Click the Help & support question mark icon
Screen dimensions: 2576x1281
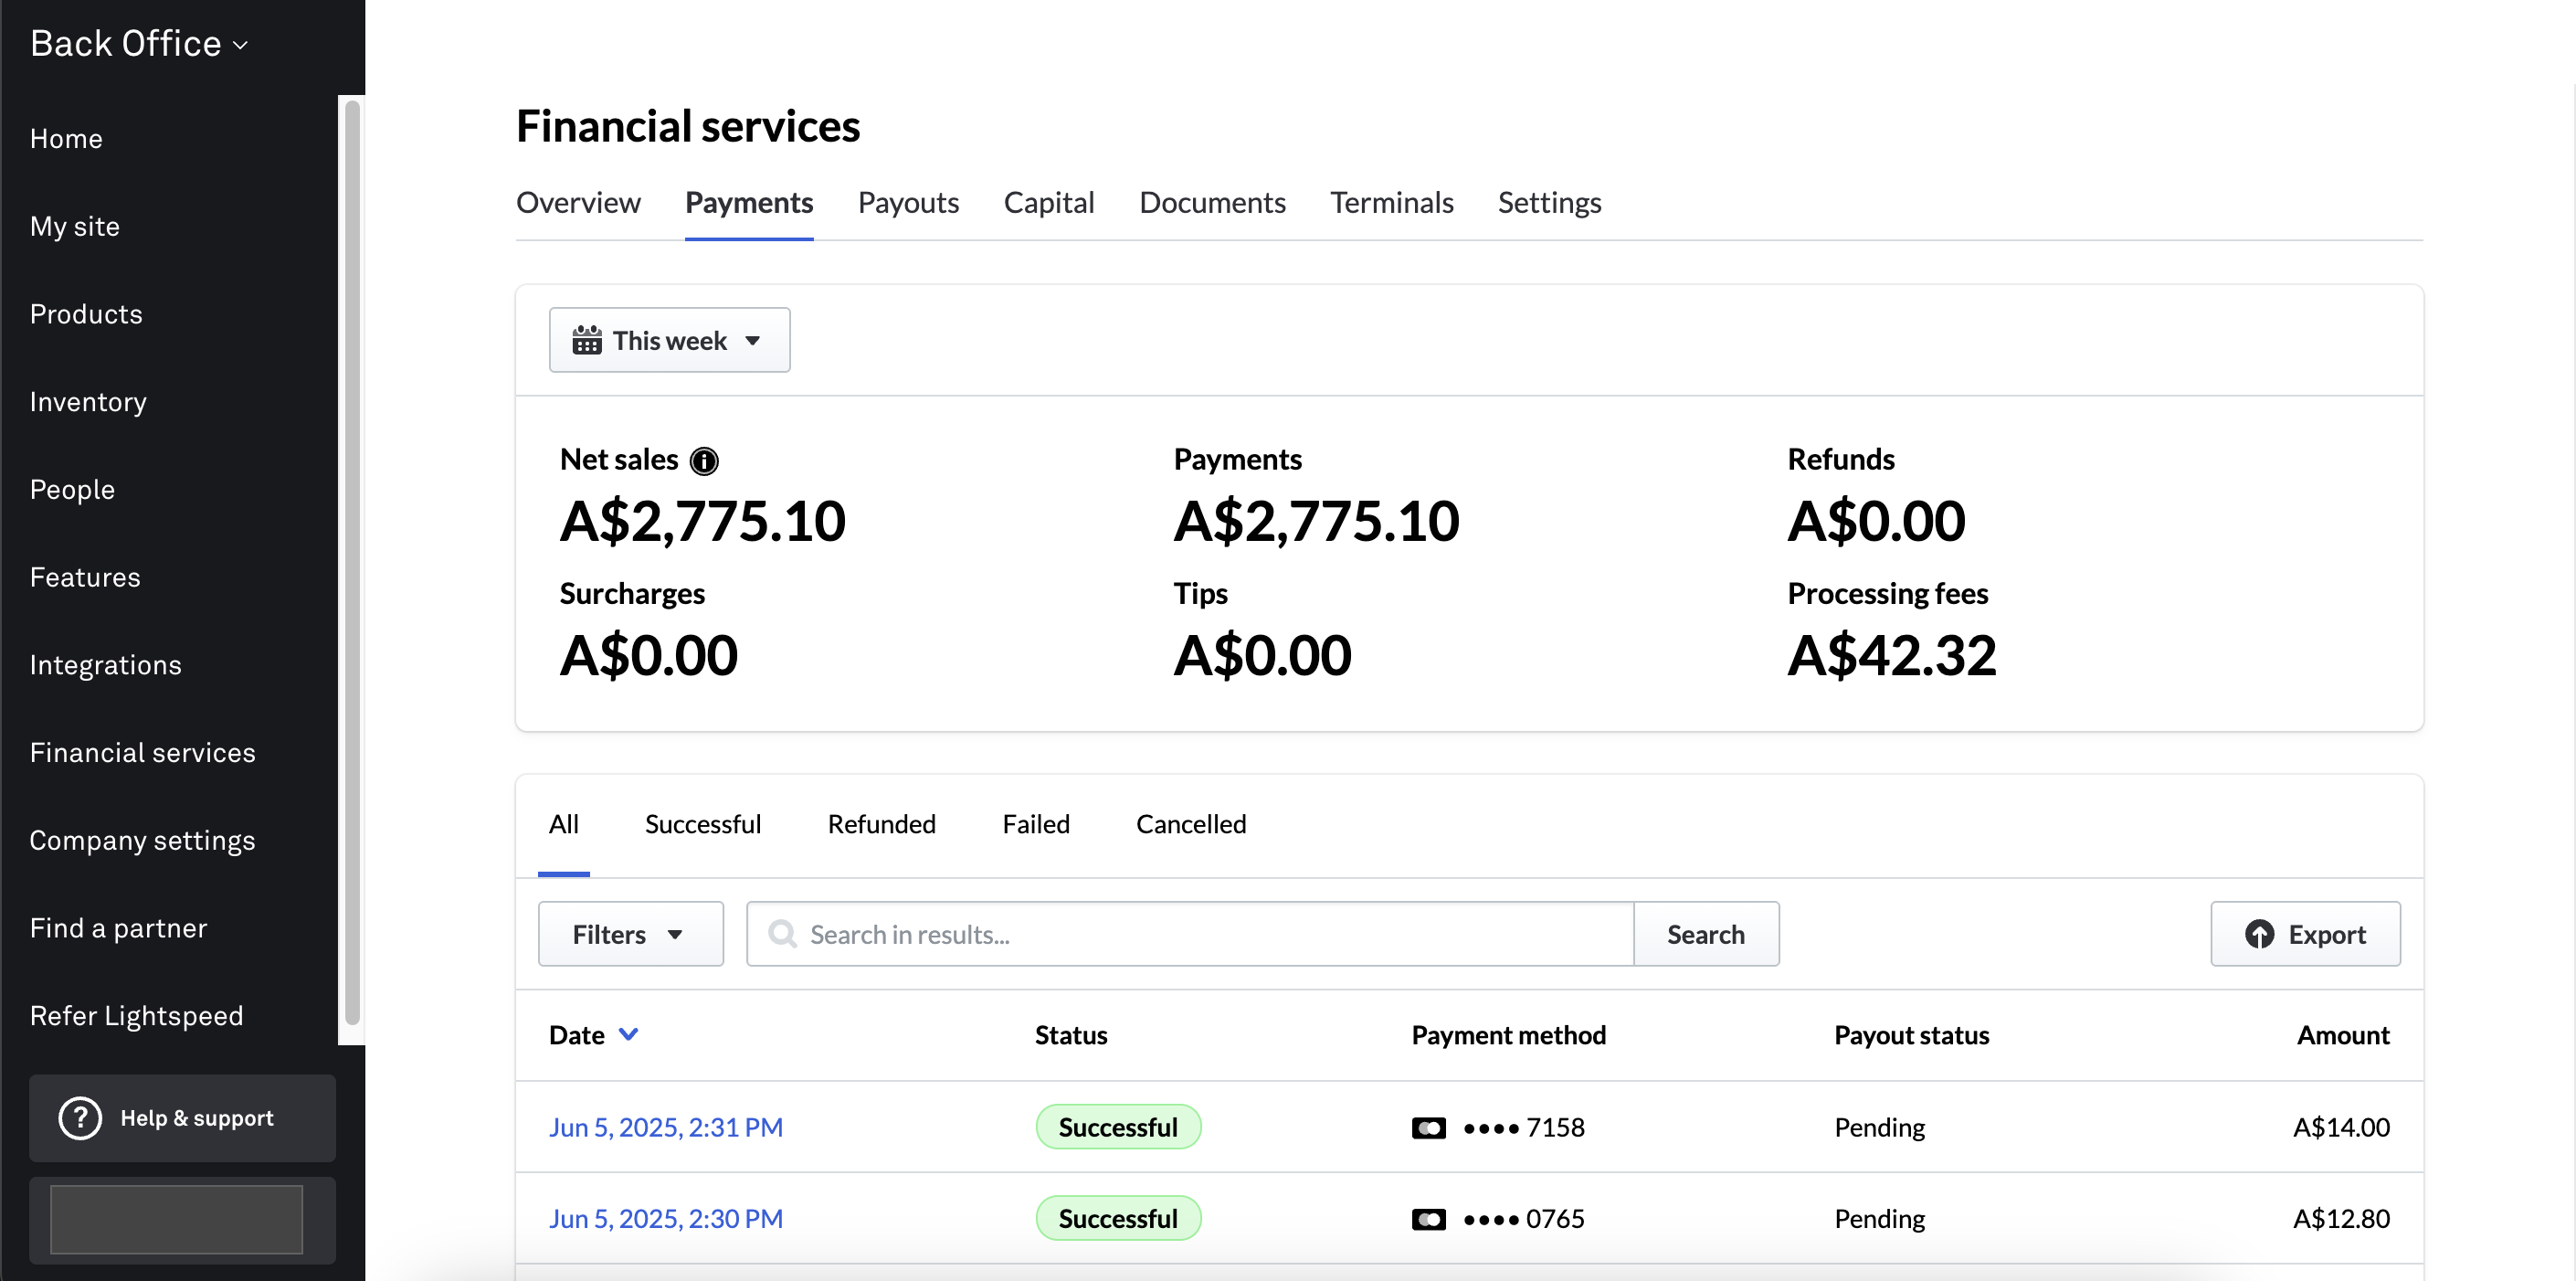tap(80, 1118)
